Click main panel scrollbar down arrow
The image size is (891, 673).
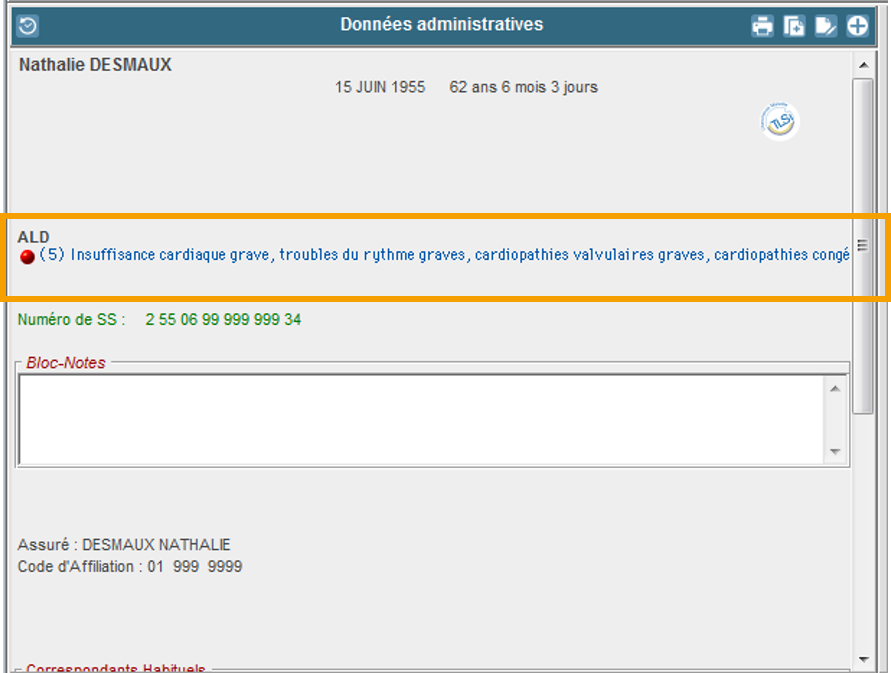(x=862, y=659)
